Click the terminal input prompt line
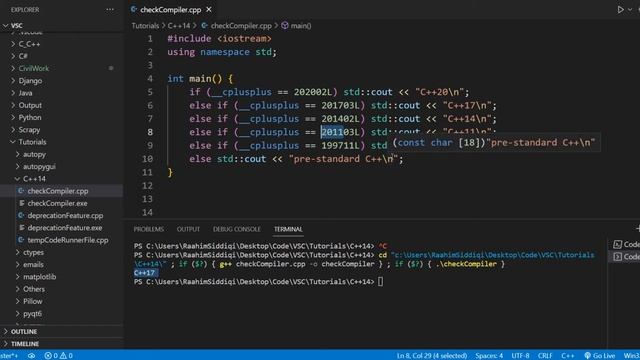 (x=258, y=282)
